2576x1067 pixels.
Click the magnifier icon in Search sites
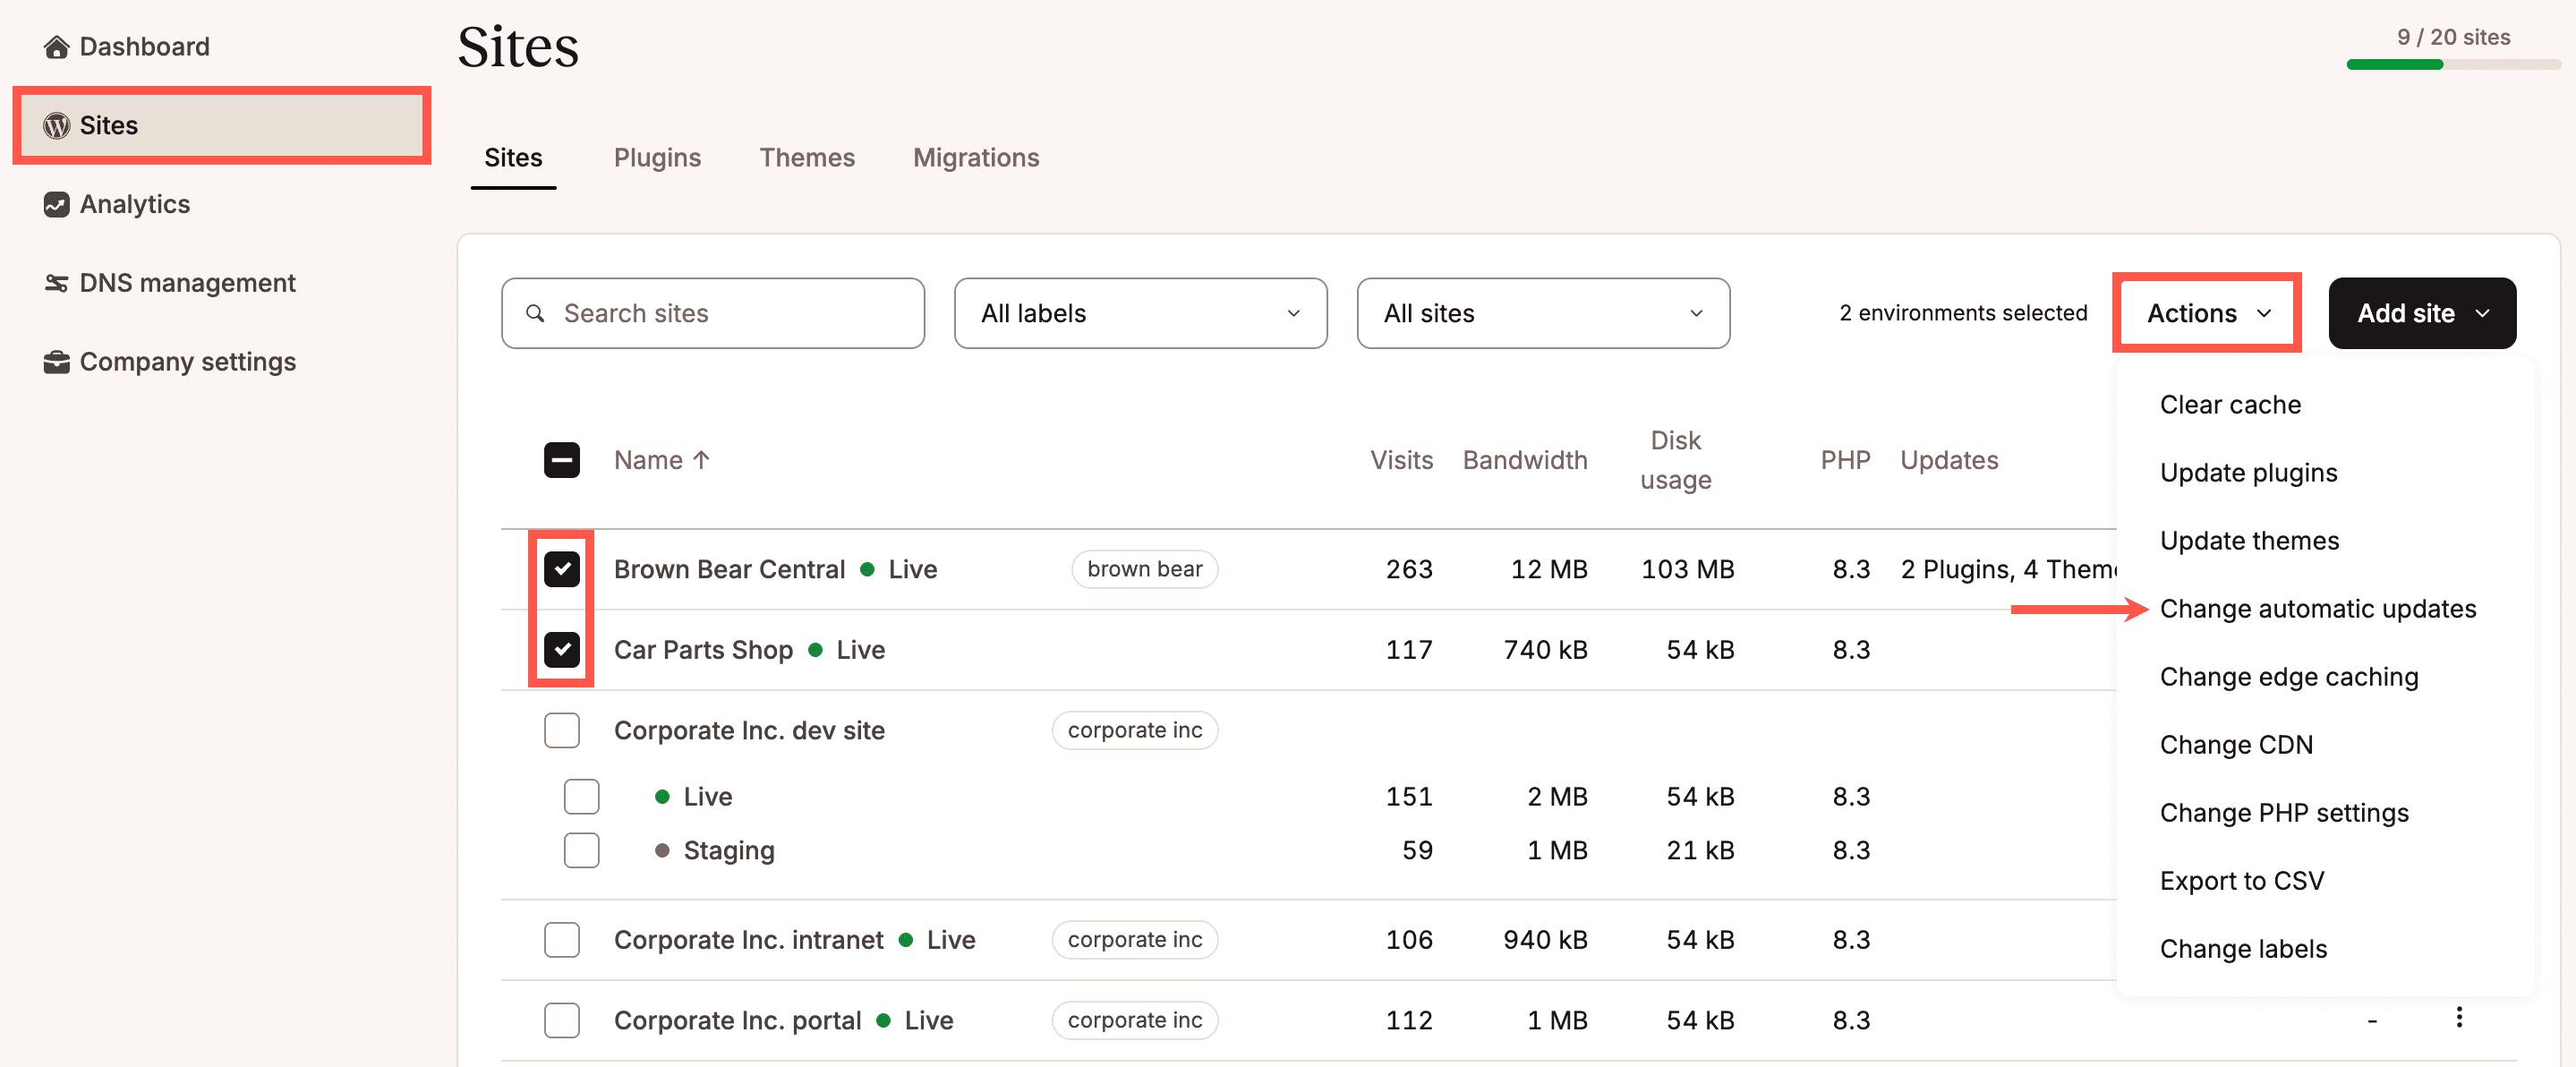tap(537, 313)
